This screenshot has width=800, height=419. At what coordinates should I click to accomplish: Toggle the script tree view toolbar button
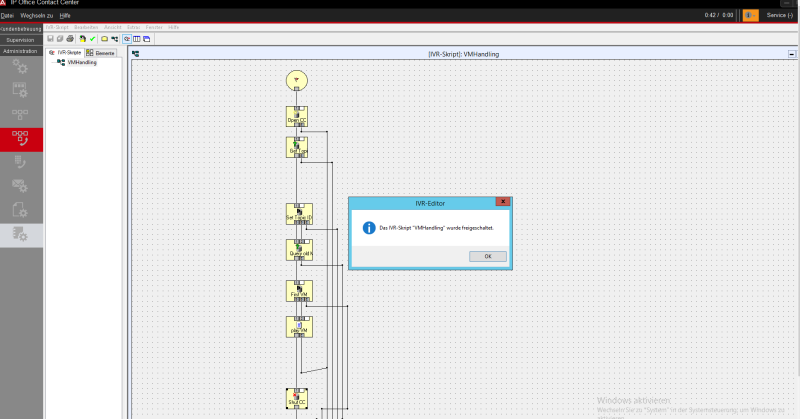pyautogui.click(x=127, y=39)
